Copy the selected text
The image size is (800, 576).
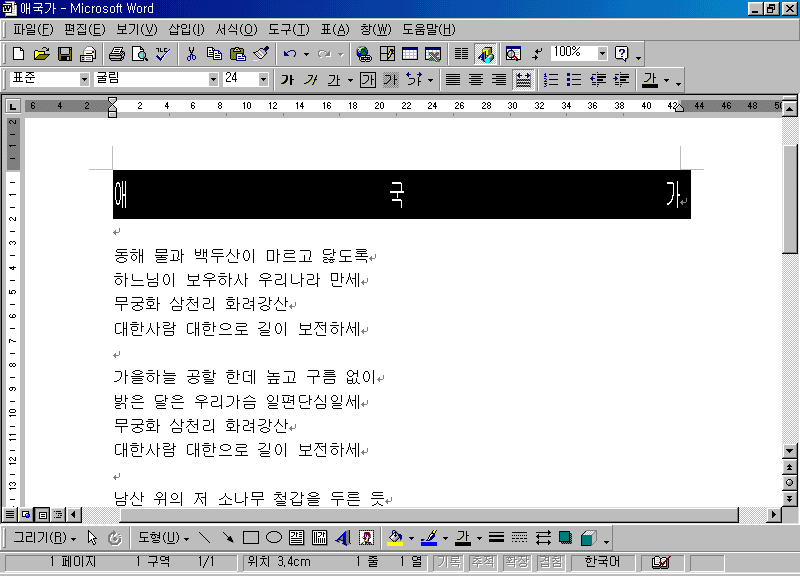point(214,54)
